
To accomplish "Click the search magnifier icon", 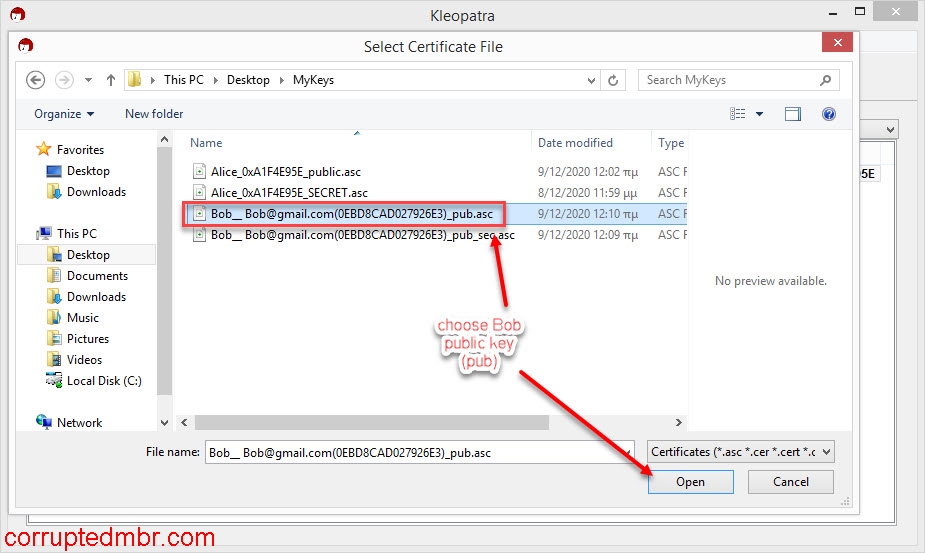I will 825,80.
